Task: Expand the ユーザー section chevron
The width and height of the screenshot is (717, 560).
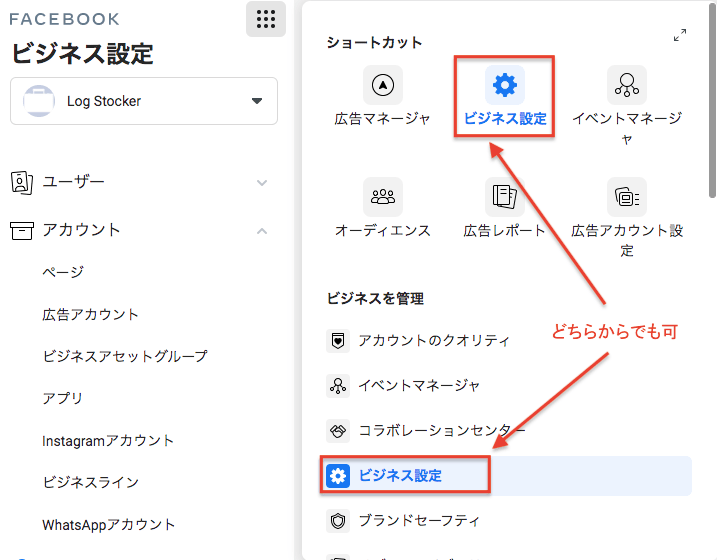Action: coord(262,183)
